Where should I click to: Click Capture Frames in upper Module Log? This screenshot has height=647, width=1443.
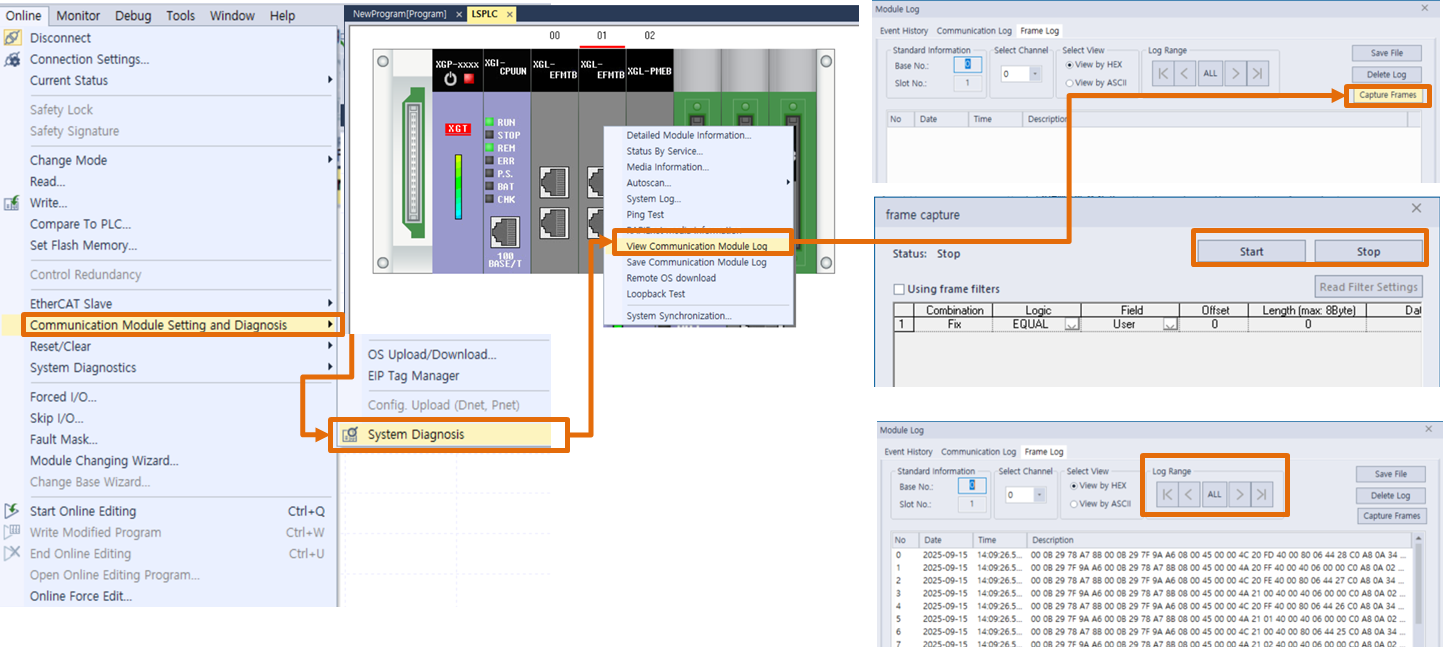[1387, 95]
